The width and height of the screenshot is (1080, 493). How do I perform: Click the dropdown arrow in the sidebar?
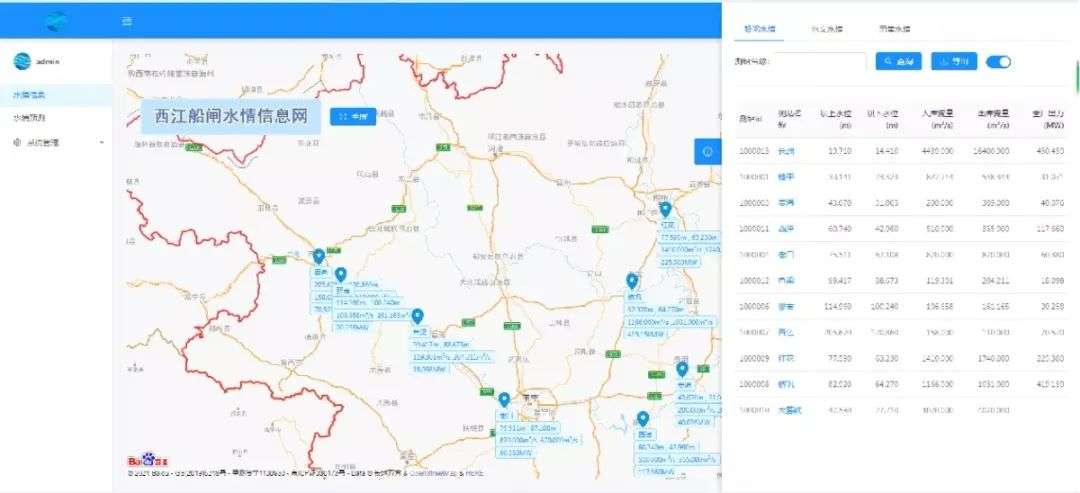pyautogui.click(x=102, y=143)
